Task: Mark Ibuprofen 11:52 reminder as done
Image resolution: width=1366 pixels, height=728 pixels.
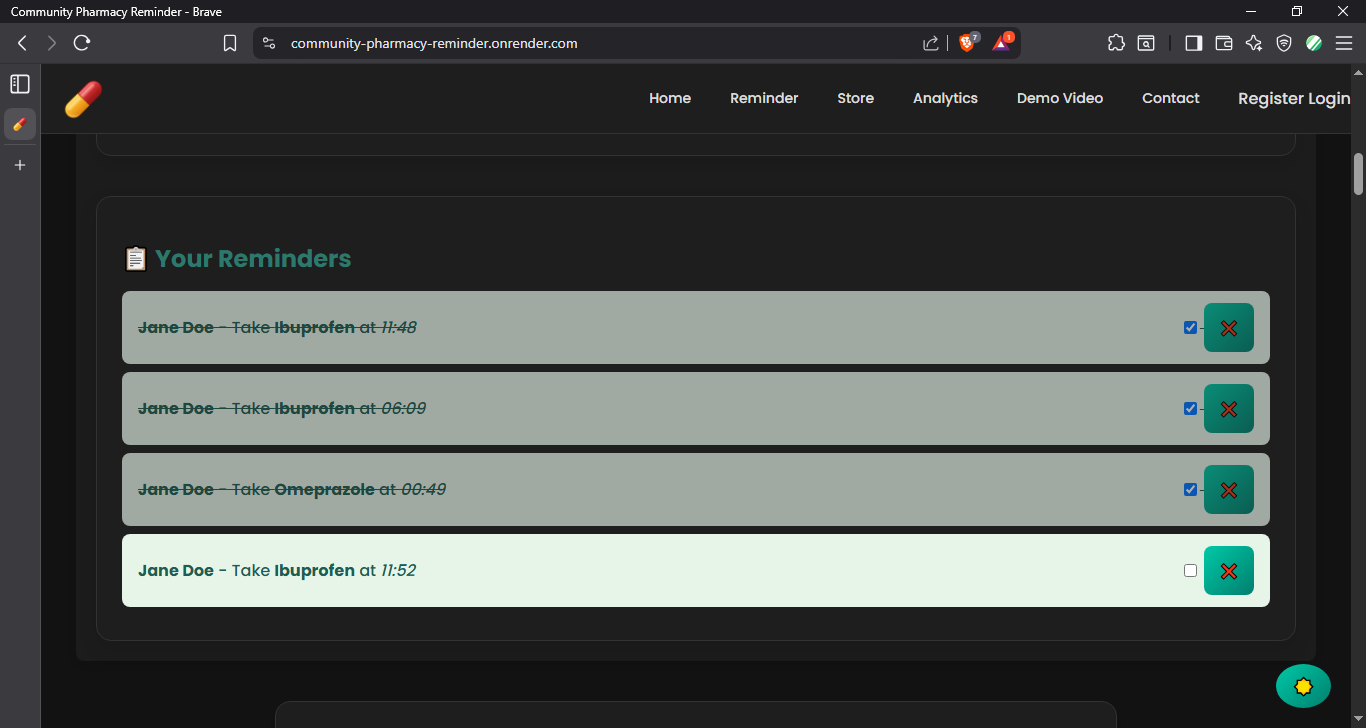Action: pos(1190,570)
